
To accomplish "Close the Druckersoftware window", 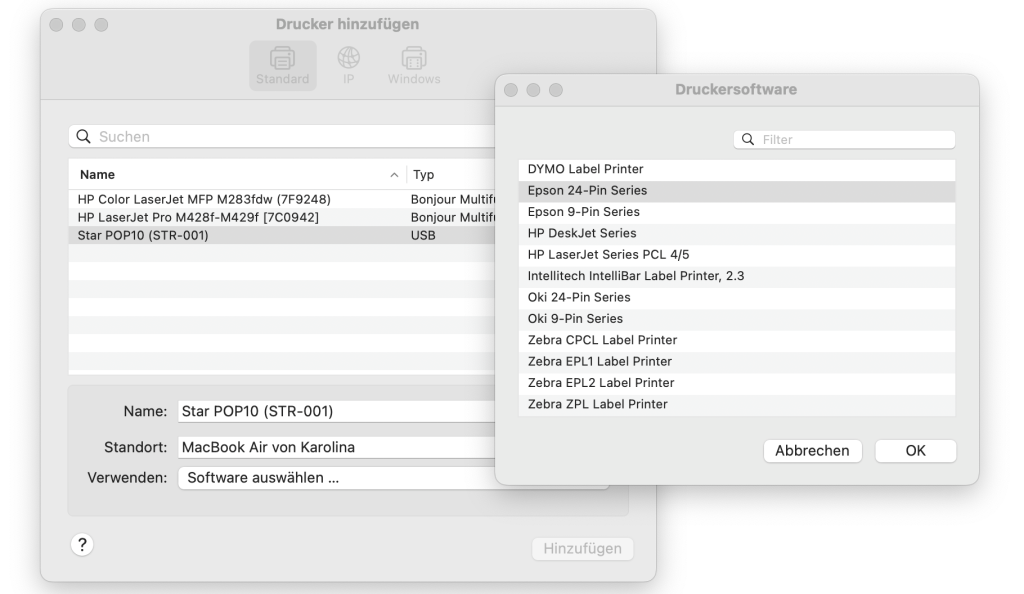I will [x=511, y=90].
